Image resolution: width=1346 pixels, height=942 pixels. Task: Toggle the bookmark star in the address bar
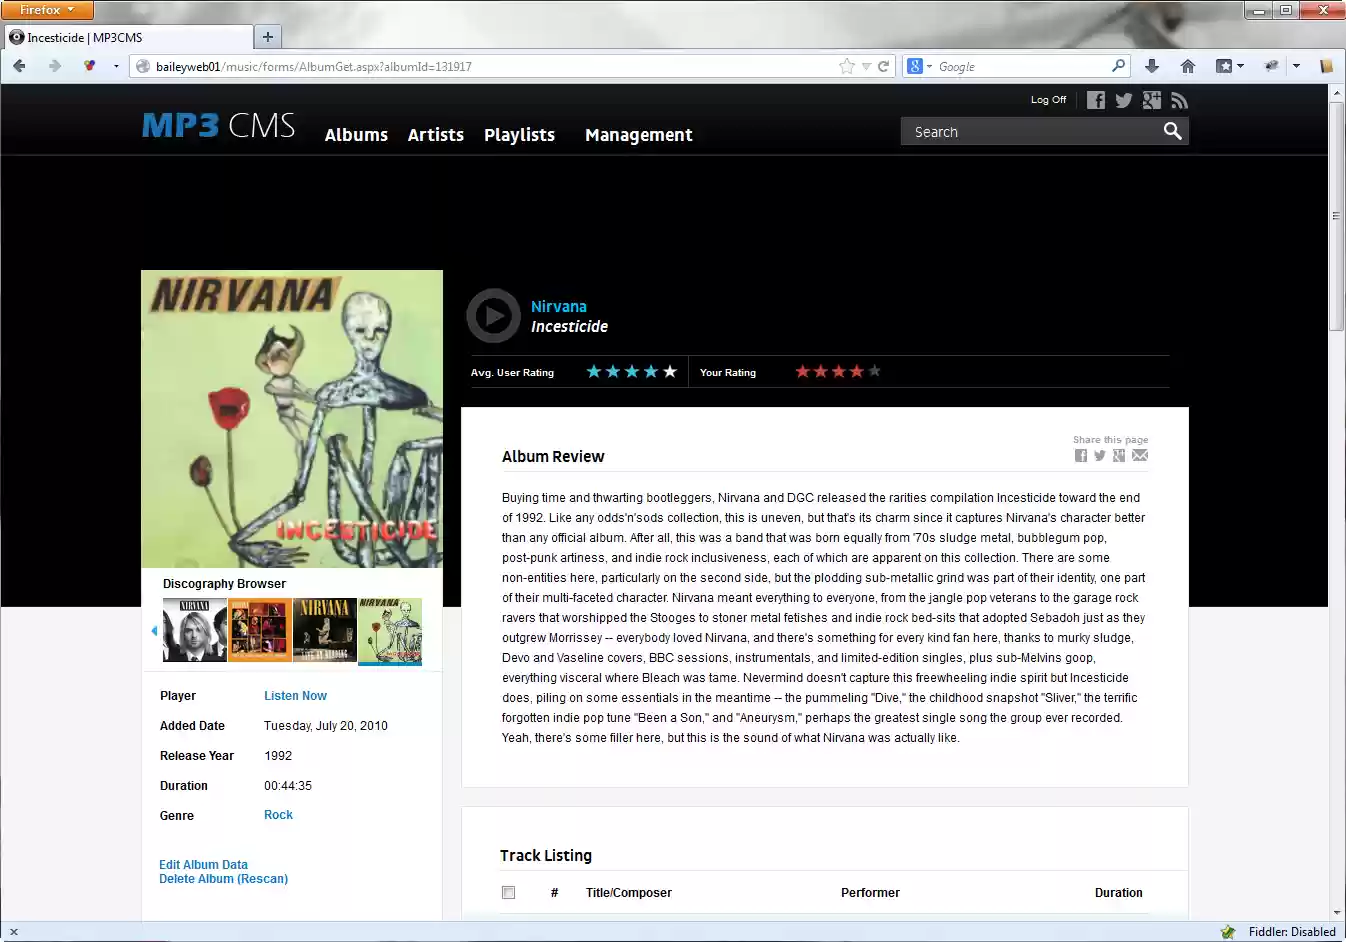click(846, 66)
